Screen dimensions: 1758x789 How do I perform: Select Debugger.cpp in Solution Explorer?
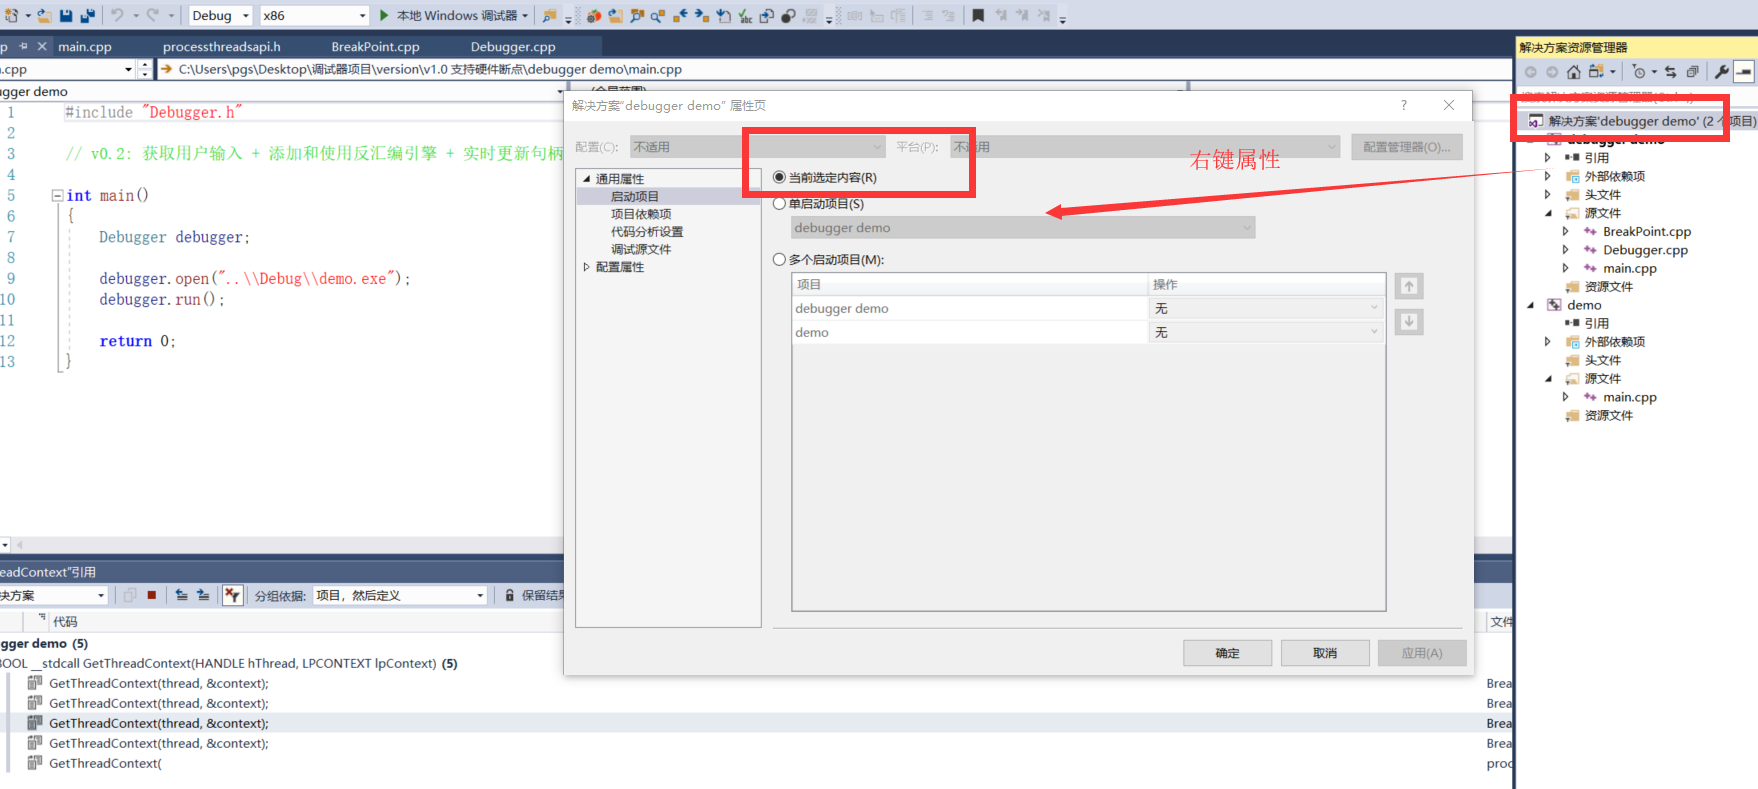point(1645,250)
